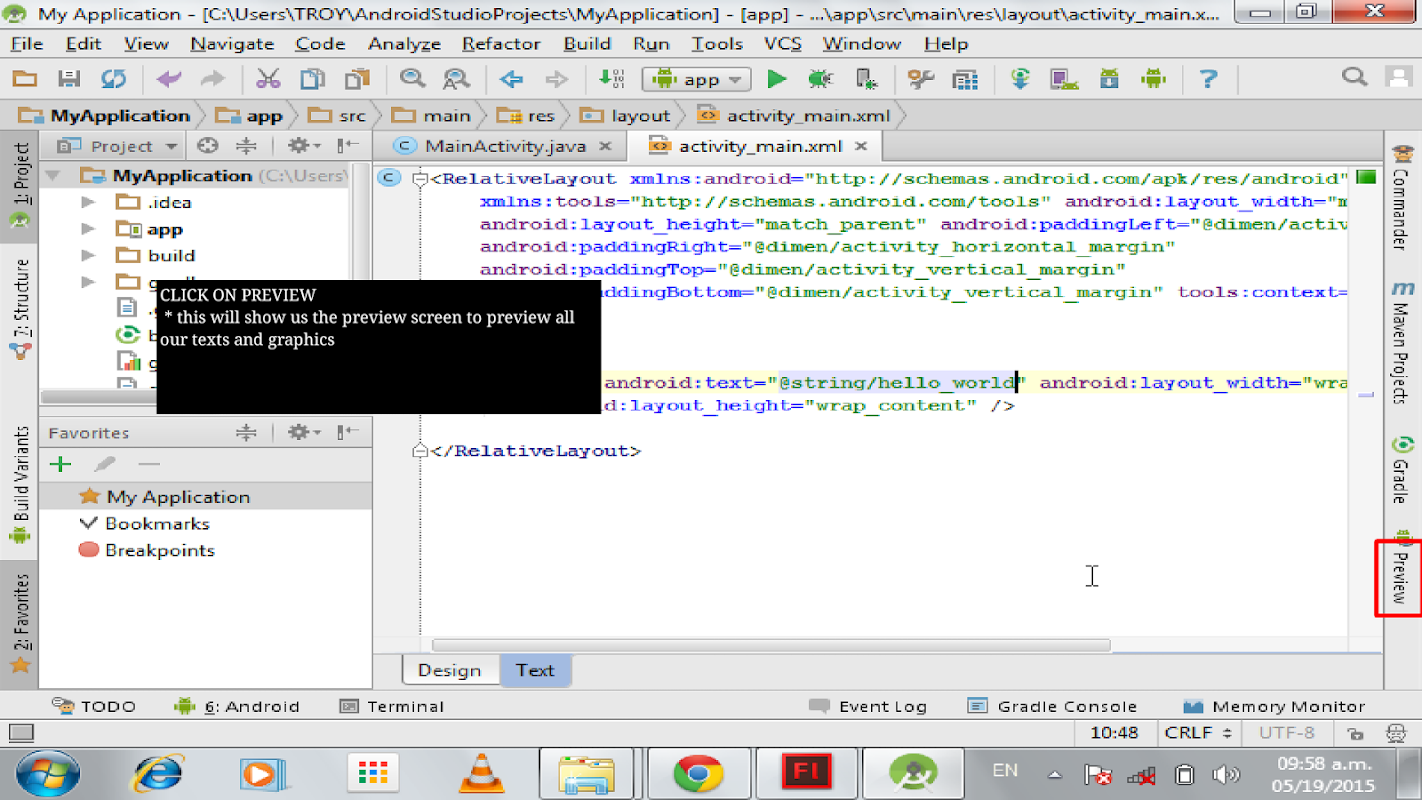Expand the build folder node
The height and width of the screenshot is (800, 1422).
pos(89,255)
